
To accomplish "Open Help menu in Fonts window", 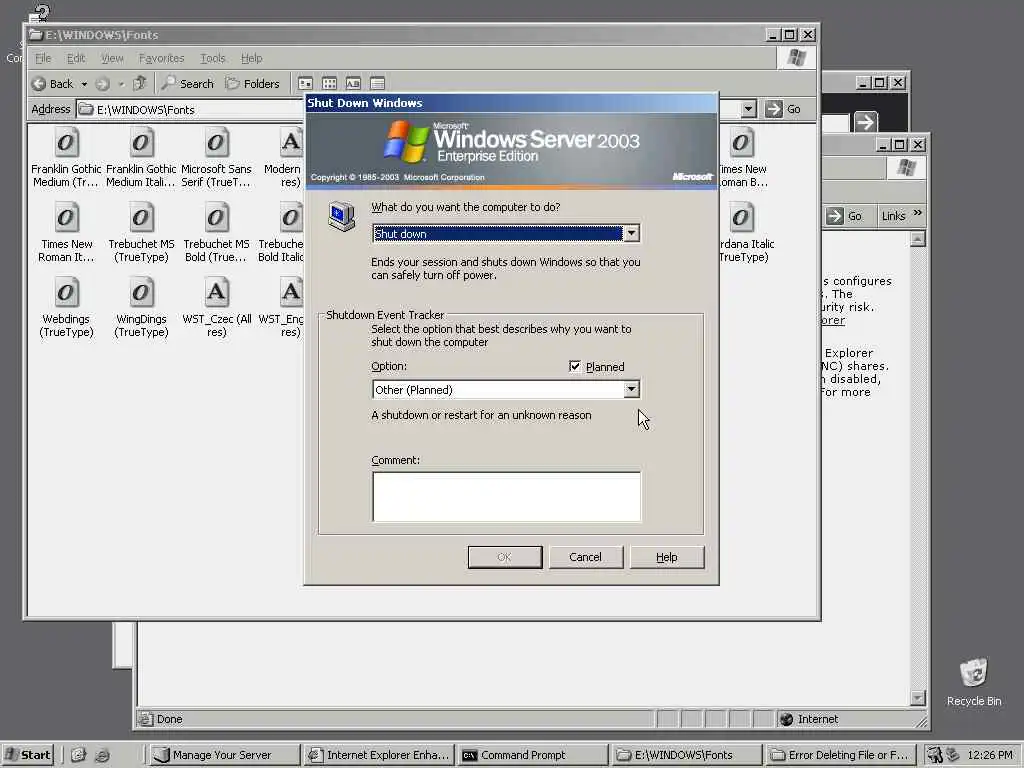I will tap(251, 58).
